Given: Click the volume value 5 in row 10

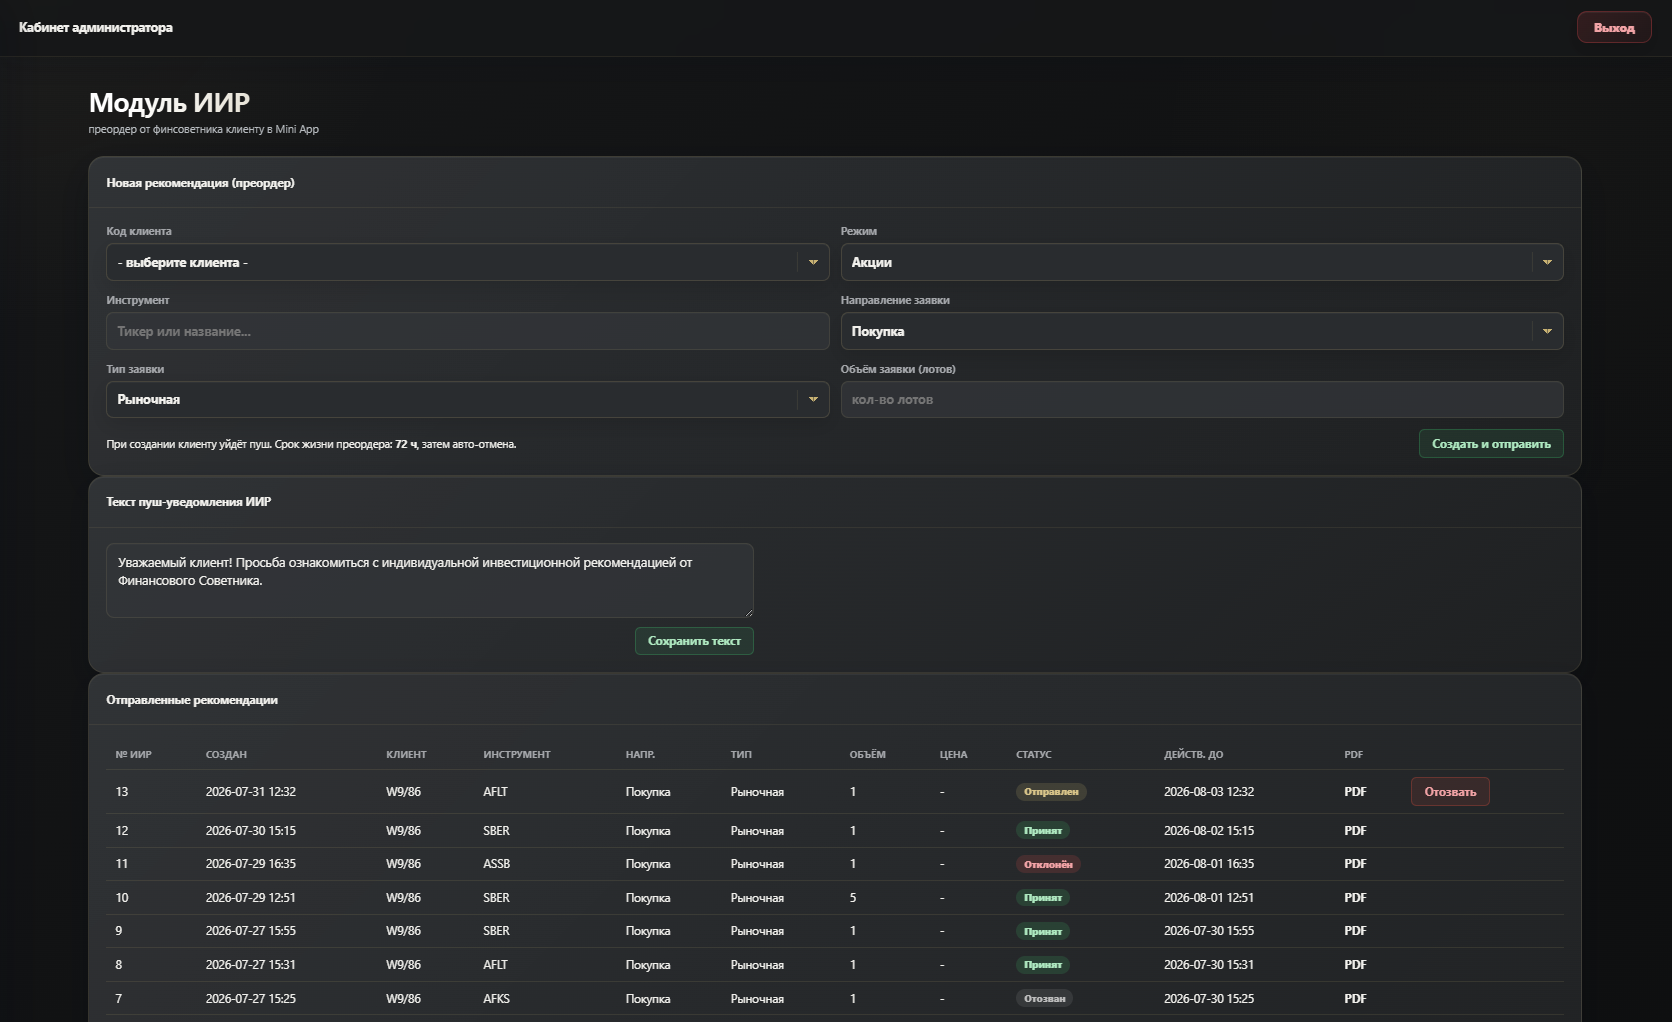Looking at the screenshot, I should pyautogui.click(x=853, y=897).
